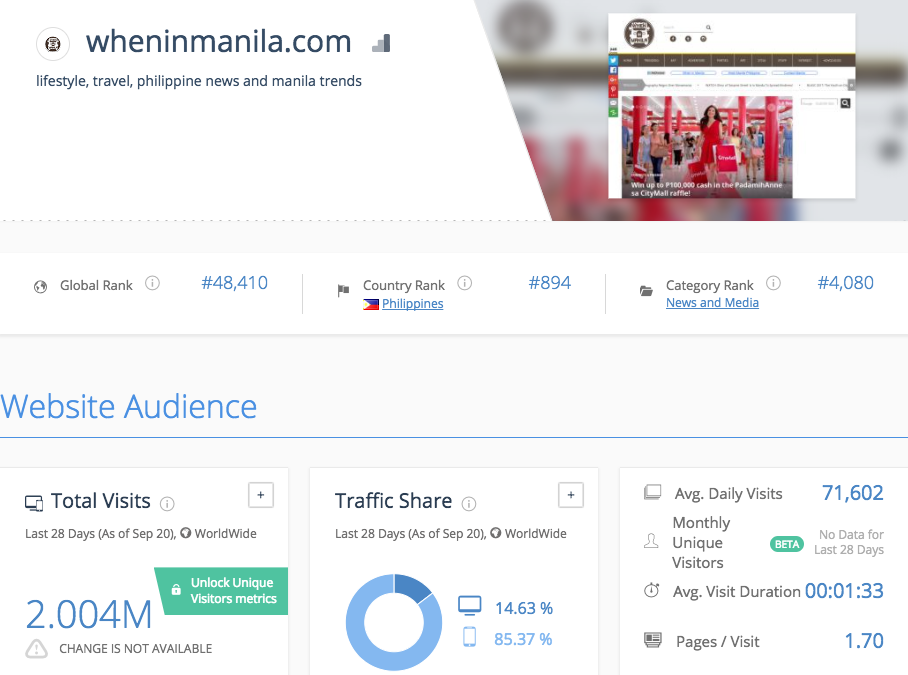Viewport: 908px width, 675px height.
Task: Click the green BETA badge
Action: pyautogui.click(x=786, y=544)
